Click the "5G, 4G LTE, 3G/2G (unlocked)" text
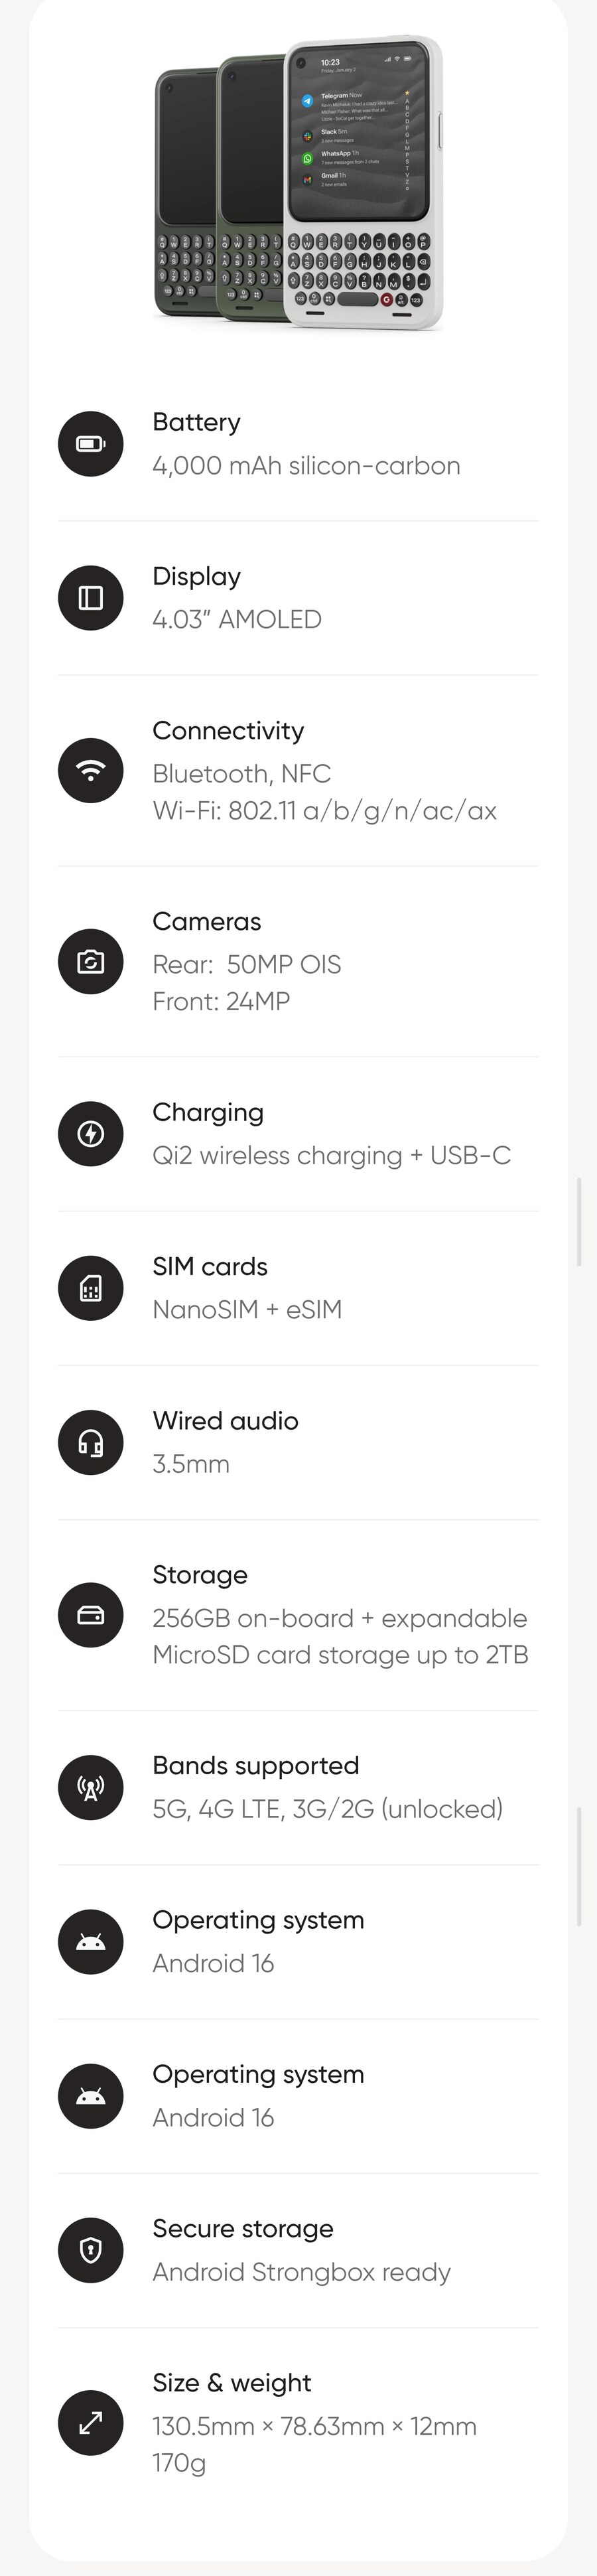This screenshot has width=597, height=2576. click(x=327, y=1809)
